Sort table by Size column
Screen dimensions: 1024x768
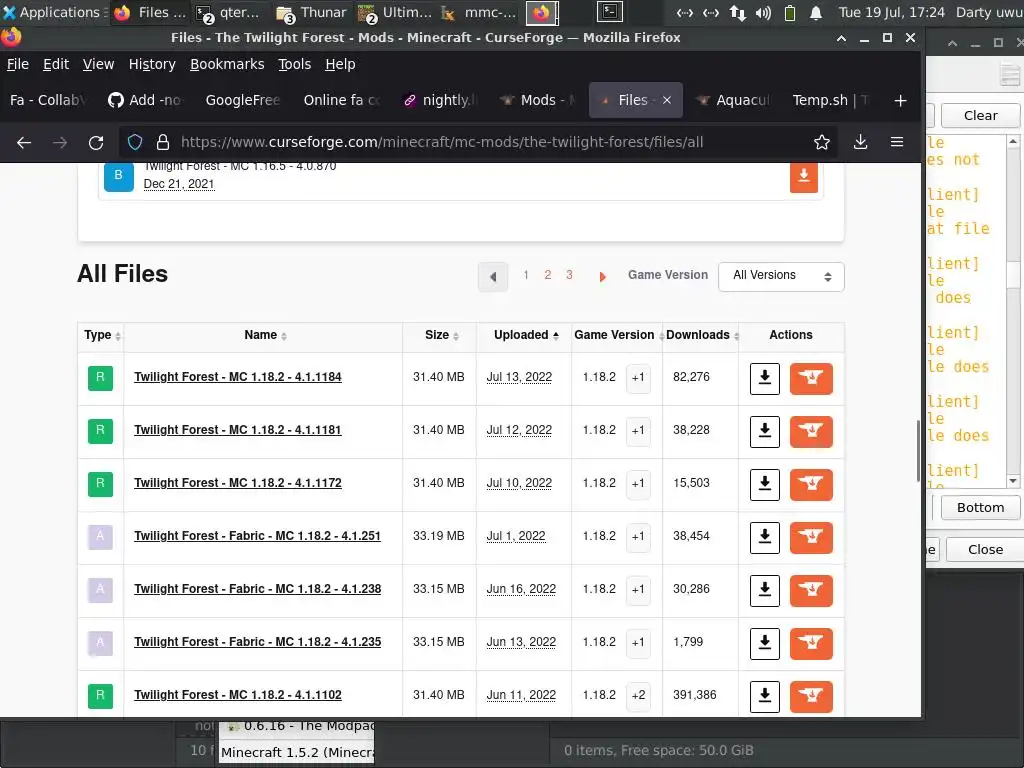pos(441,335)
